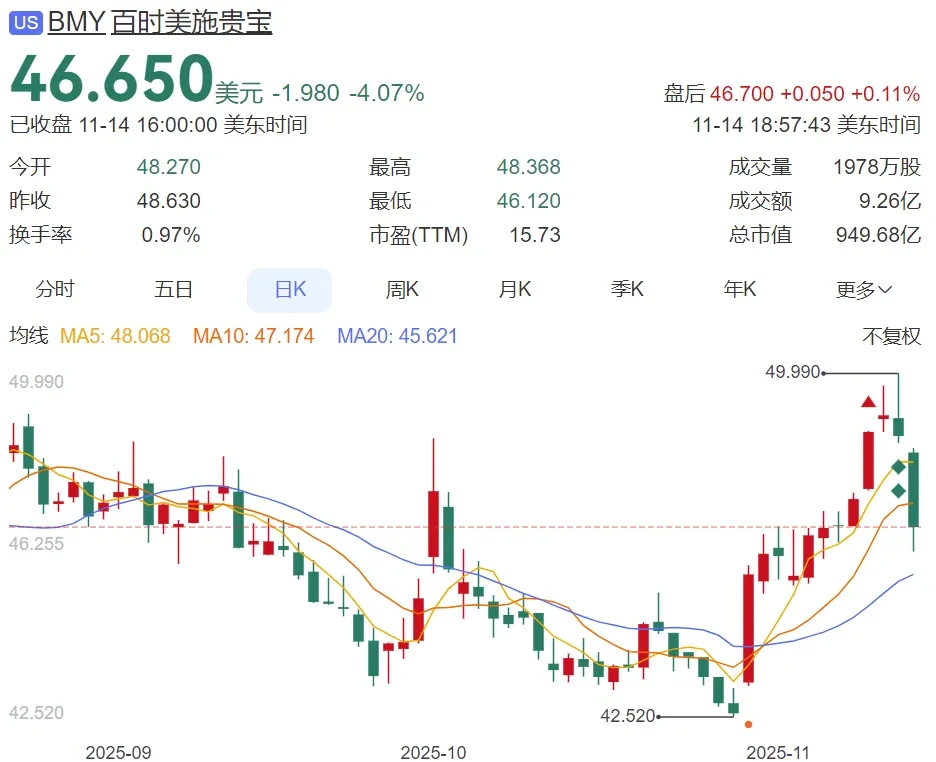
Task: Click the blue US market badge
Action: coord(26,22)
